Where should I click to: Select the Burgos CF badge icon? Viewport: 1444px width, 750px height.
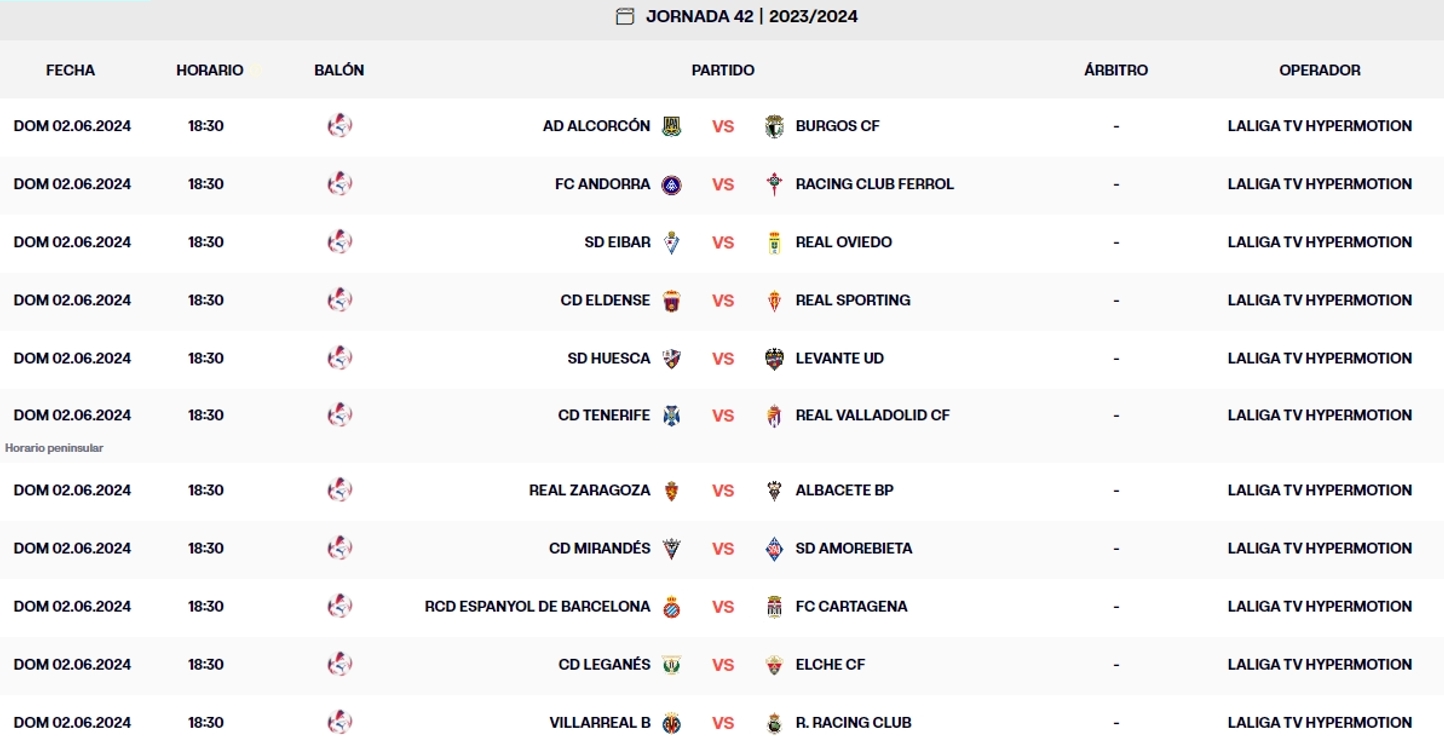tap(774, 126)
